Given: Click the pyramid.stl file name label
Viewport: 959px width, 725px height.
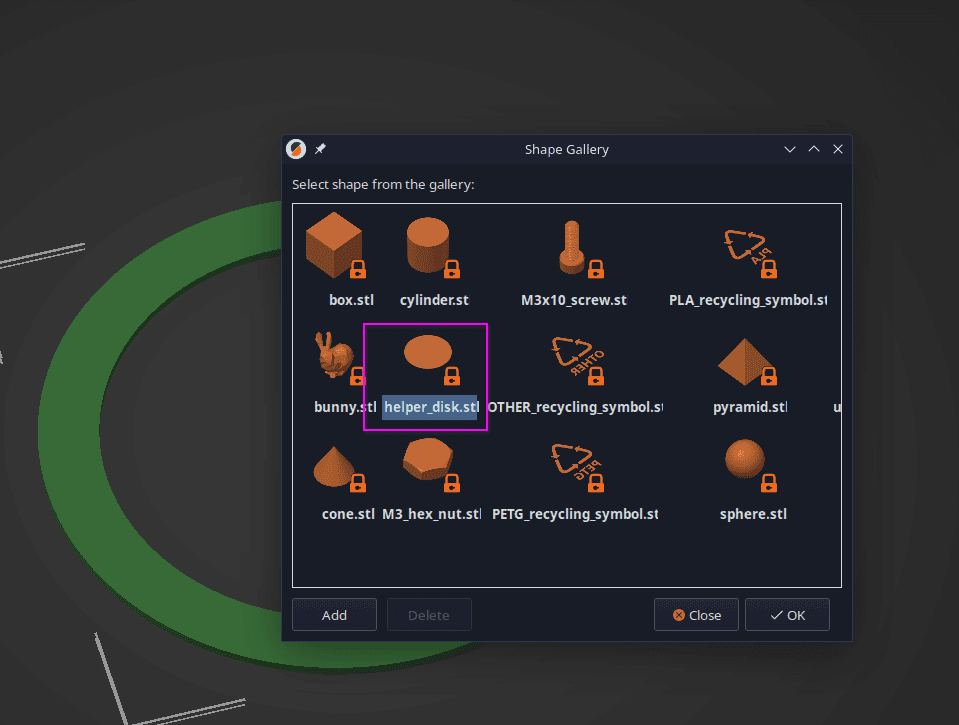Looking at the screenshot, I should [x=750, y=407].
